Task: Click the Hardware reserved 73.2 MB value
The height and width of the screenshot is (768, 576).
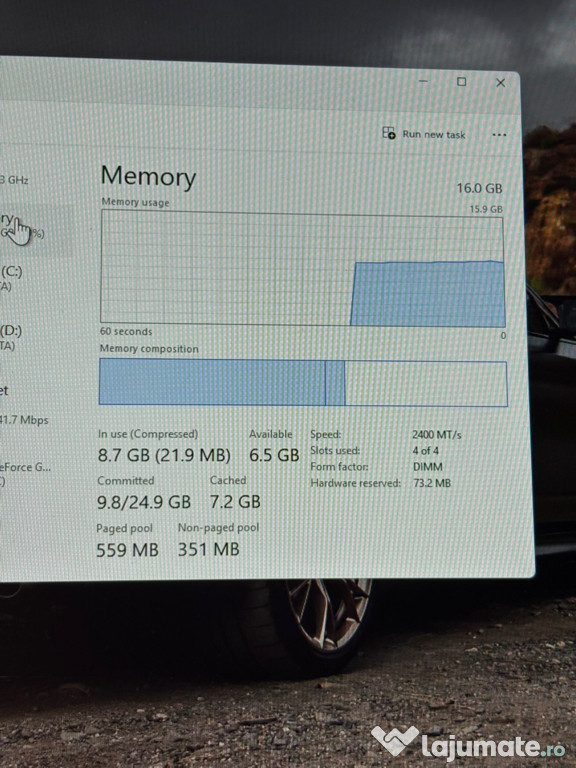Action: 432,483
